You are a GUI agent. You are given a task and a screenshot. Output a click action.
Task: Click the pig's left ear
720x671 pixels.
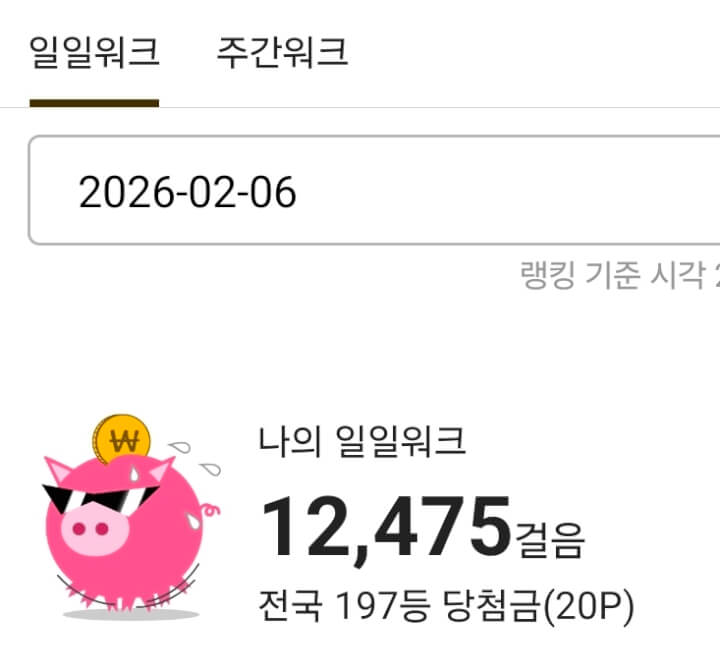[57, 469]
